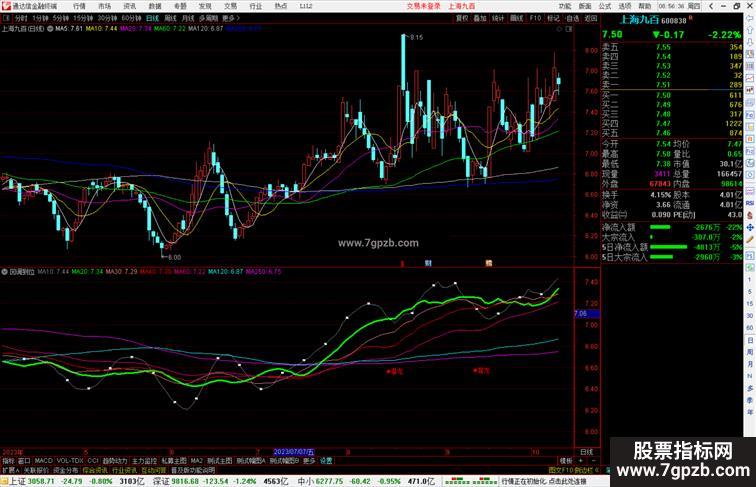Expand the 扩展 panel toggle

[x=11, y=470]
